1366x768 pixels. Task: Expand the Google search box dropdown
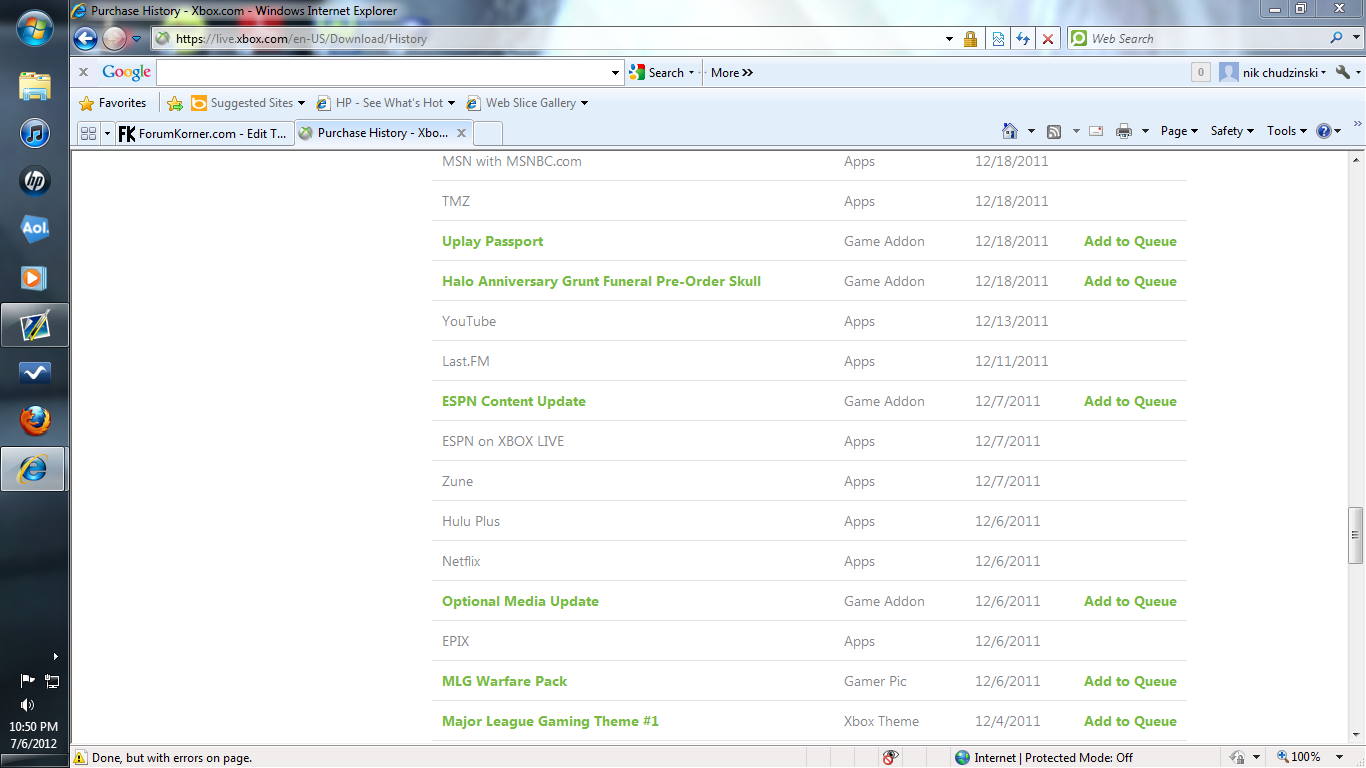pyautogui.click(x=616, y=72)
